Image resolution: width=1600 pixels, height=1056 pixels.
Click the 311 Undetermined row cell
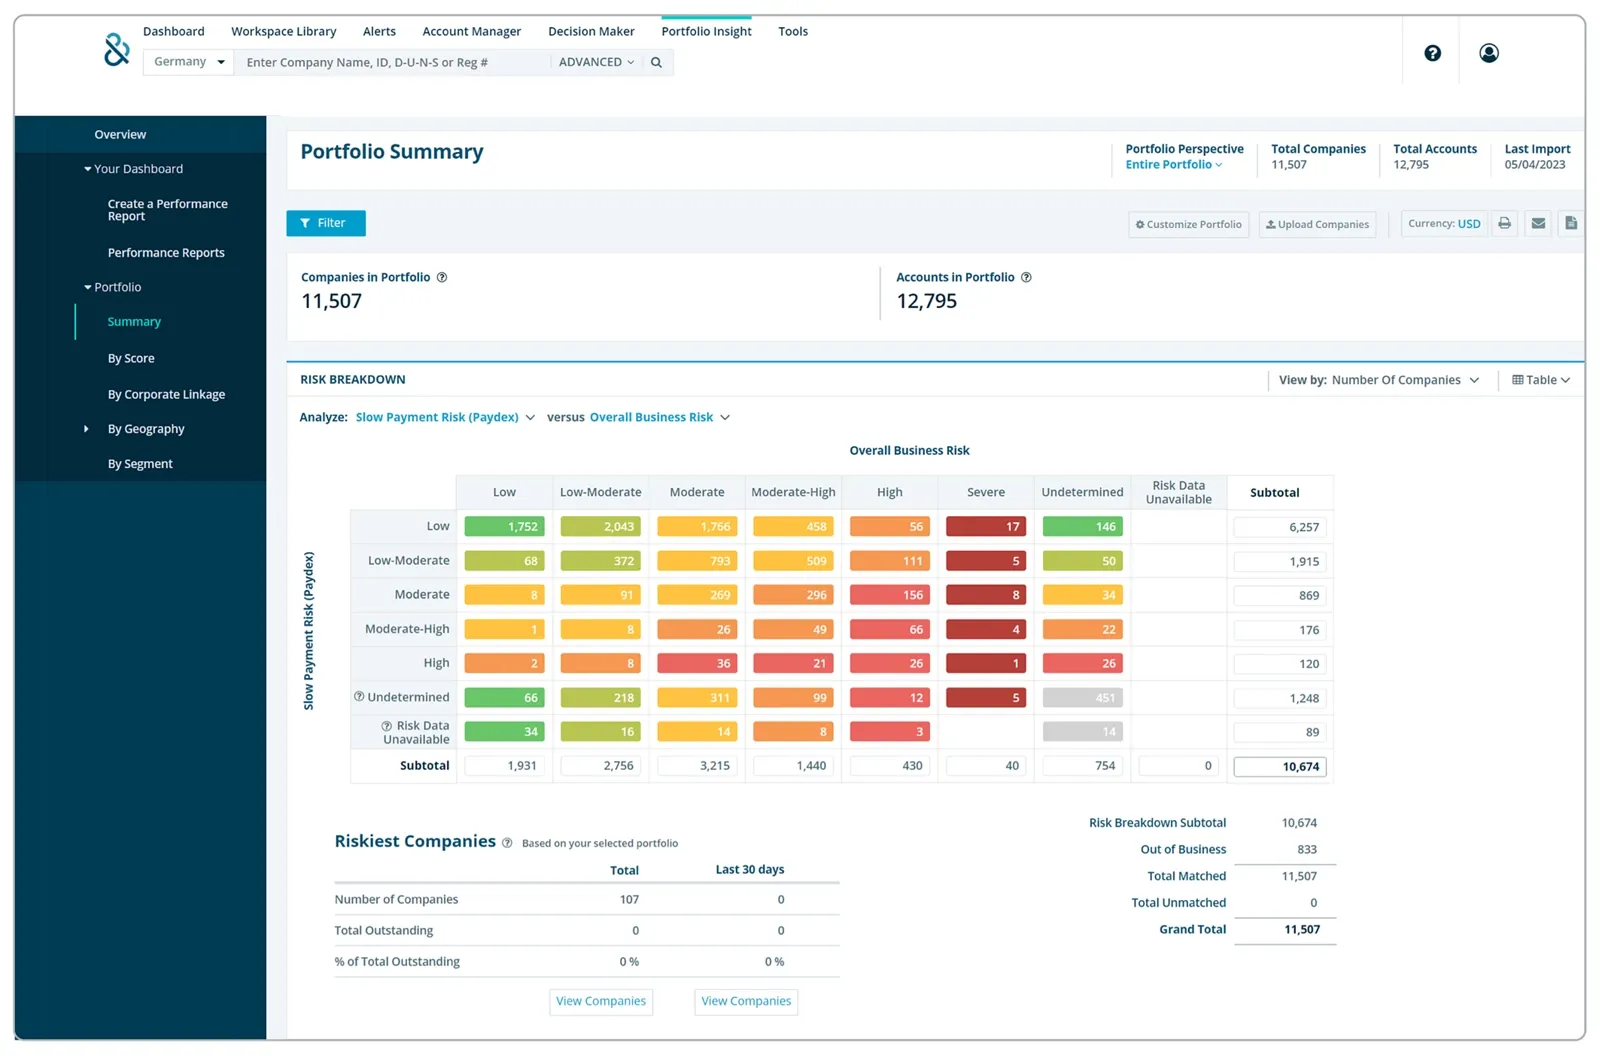[697, 698]
